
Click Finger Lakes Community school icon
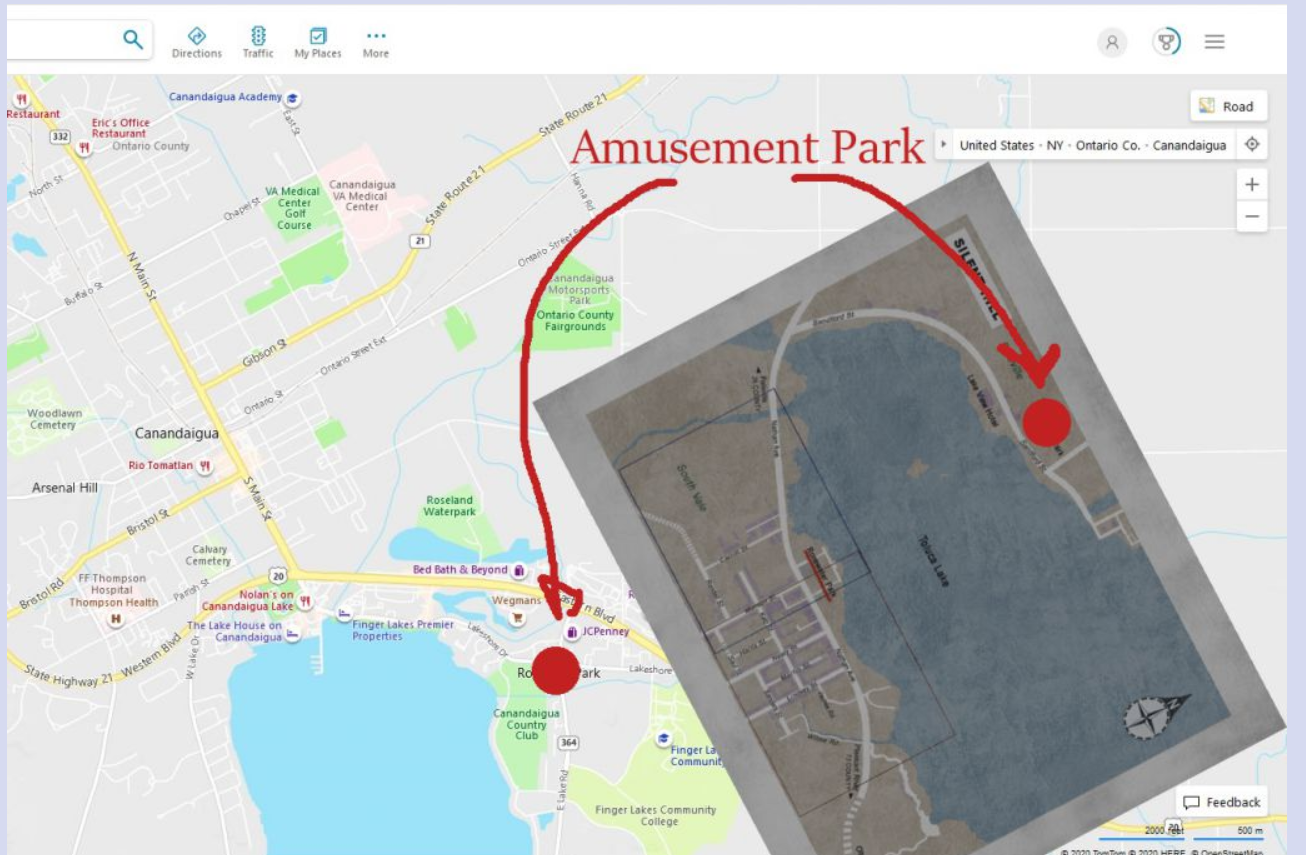point(663,739)
